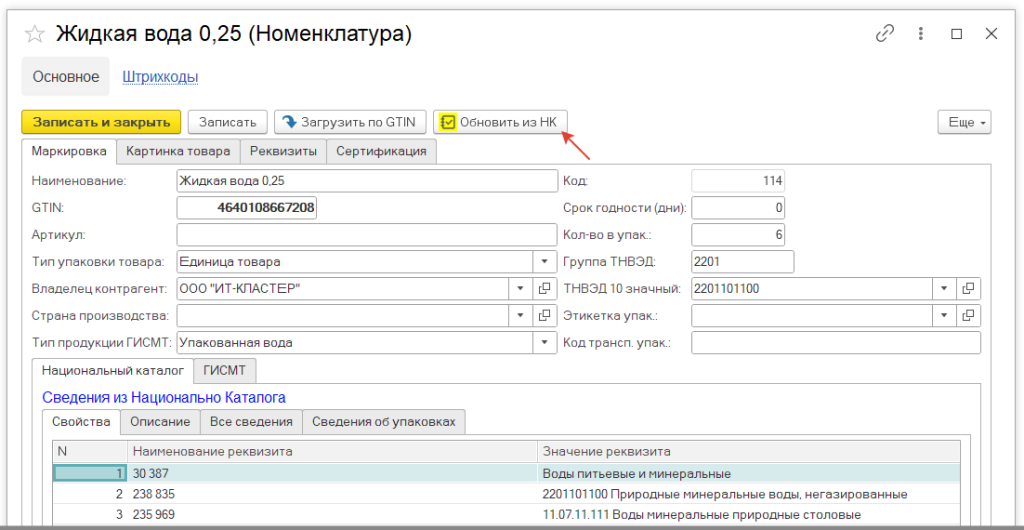The width and height of the screenshot is (1024, 530).
Task: Expand the Этикетка упак. dropdown
Action: pos(944,315)
